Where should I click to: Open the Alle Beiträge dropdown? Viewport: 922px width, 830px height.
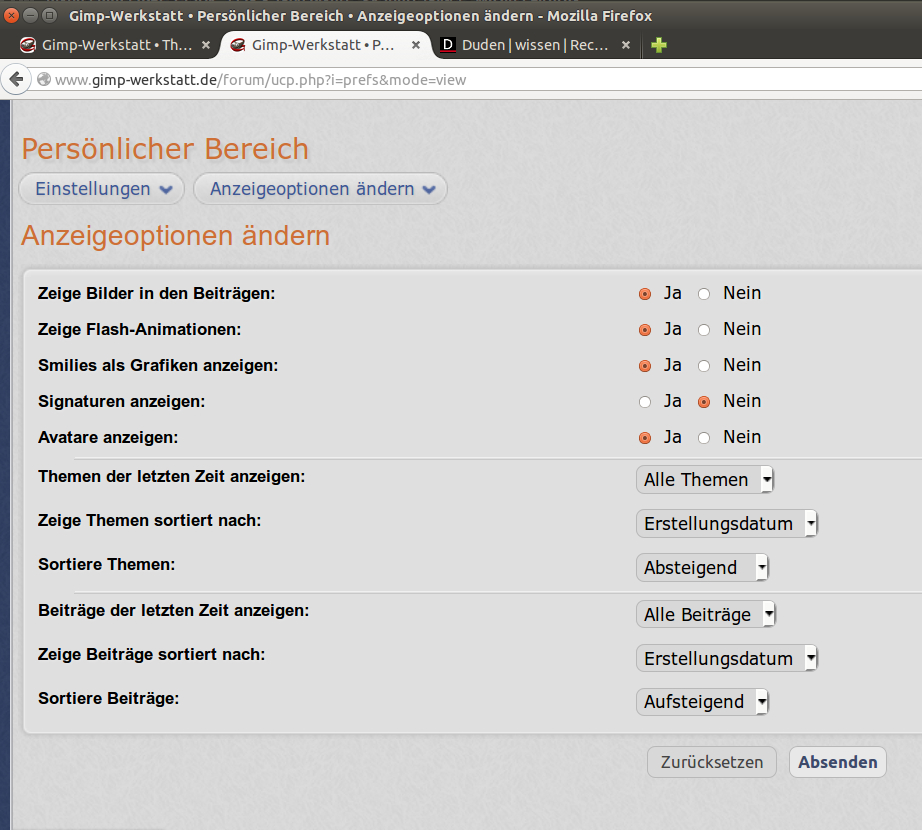[x=706, y=614]
